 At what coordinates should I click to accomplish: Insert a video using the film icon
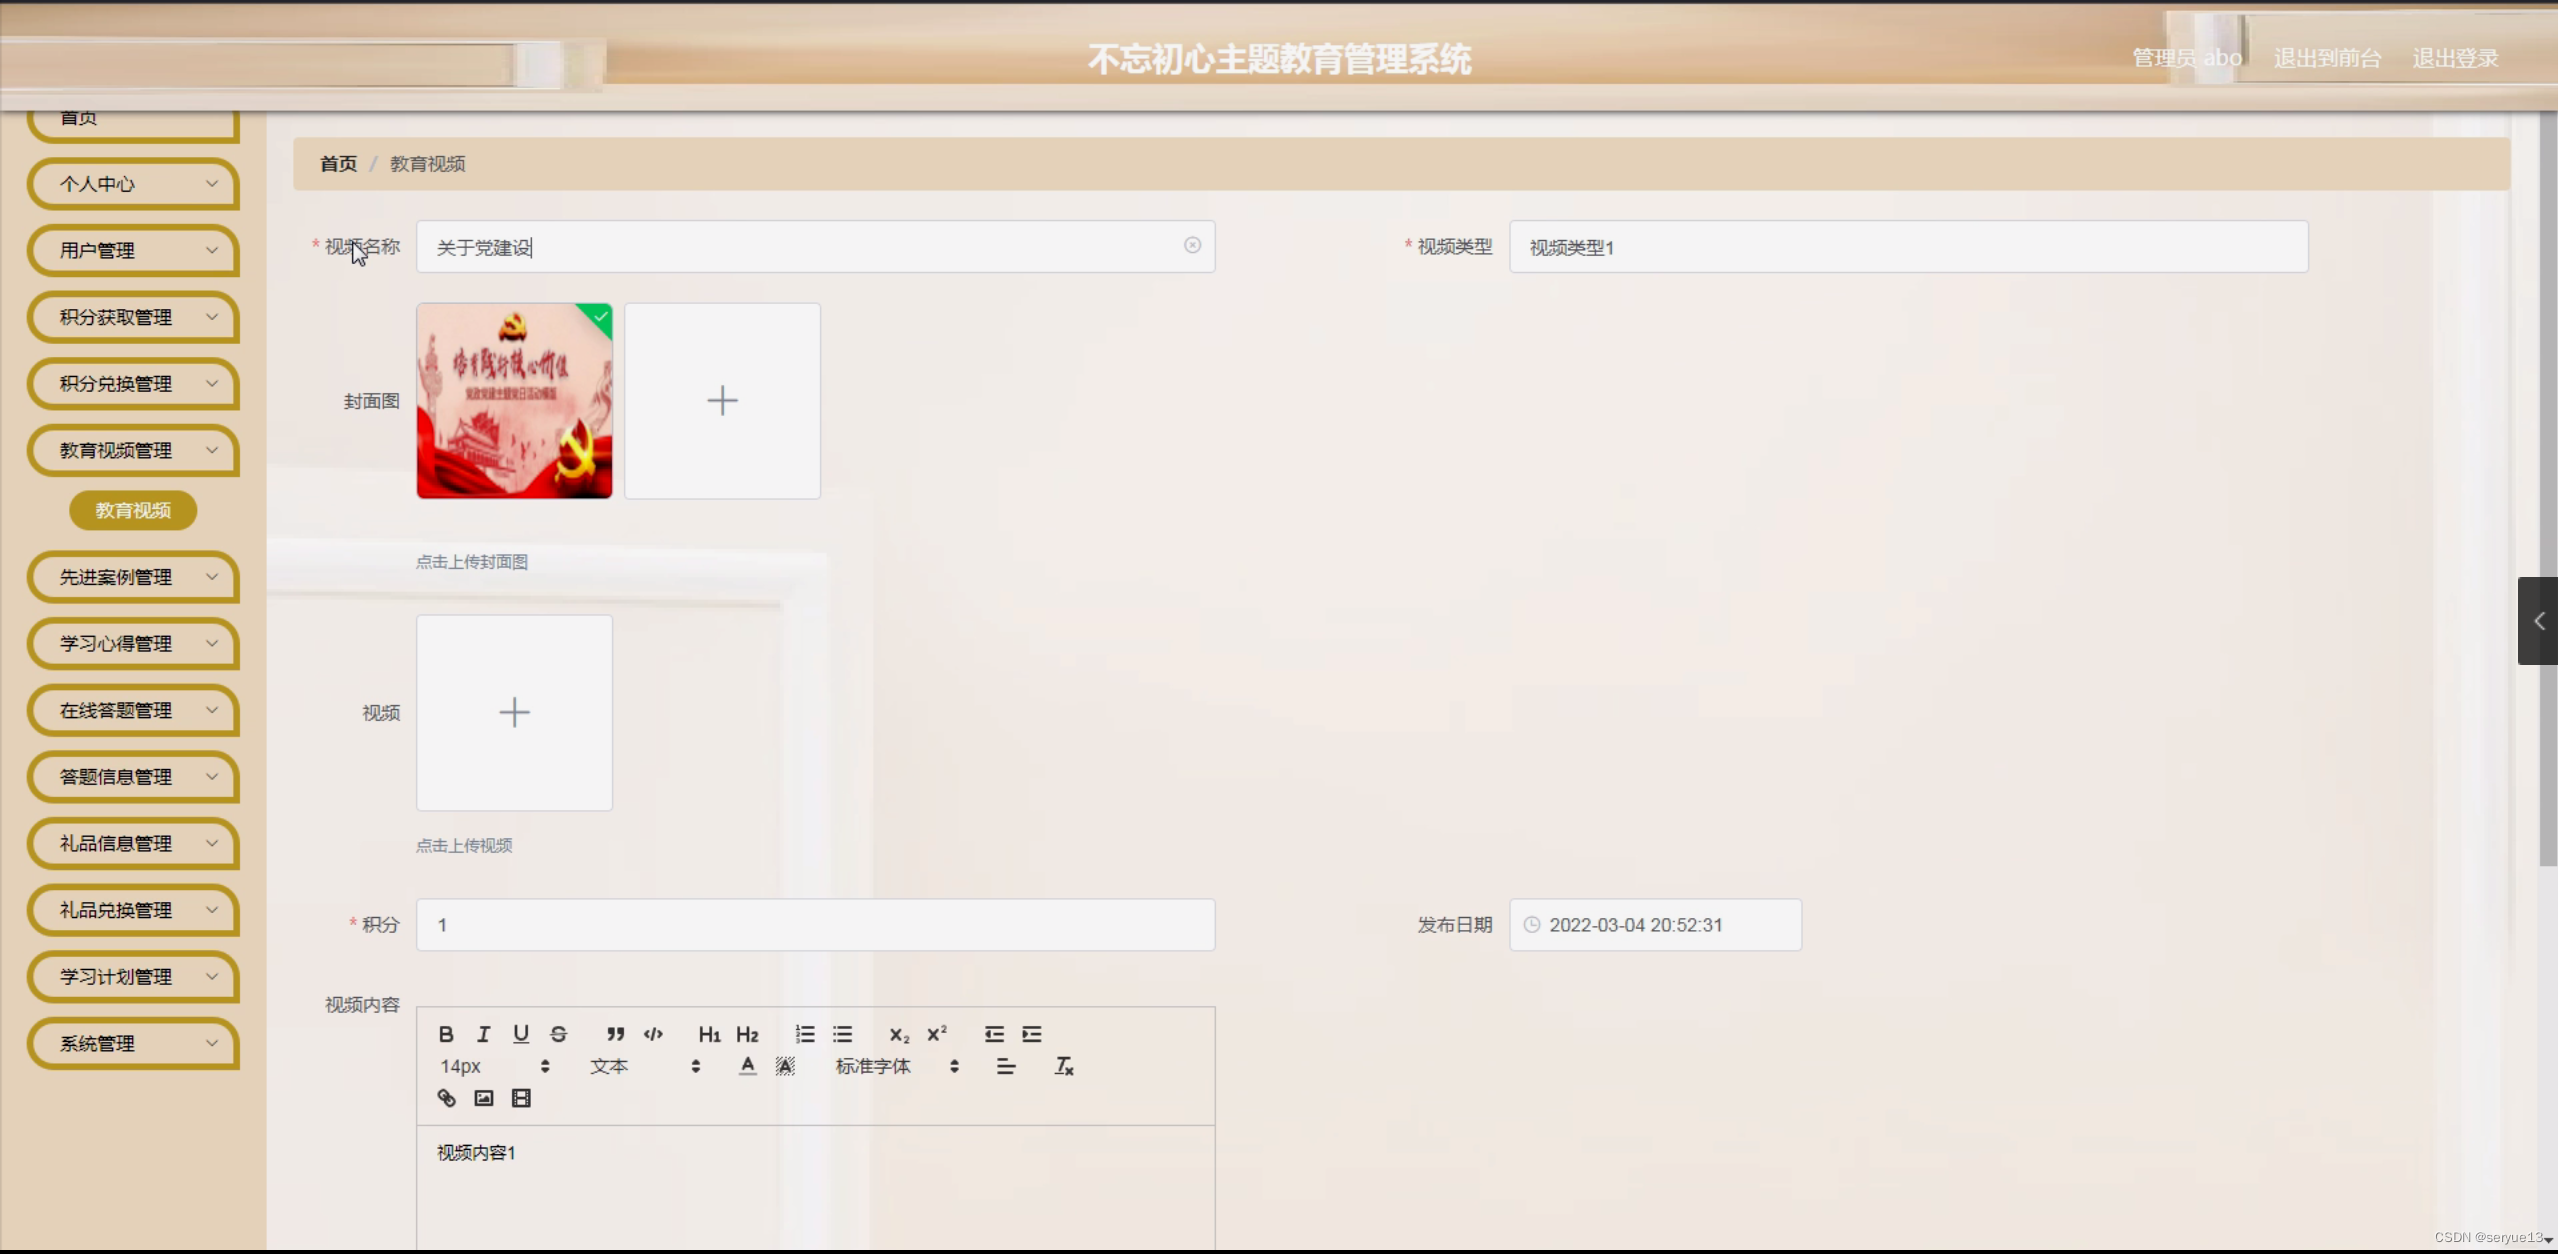[520, 1097]
